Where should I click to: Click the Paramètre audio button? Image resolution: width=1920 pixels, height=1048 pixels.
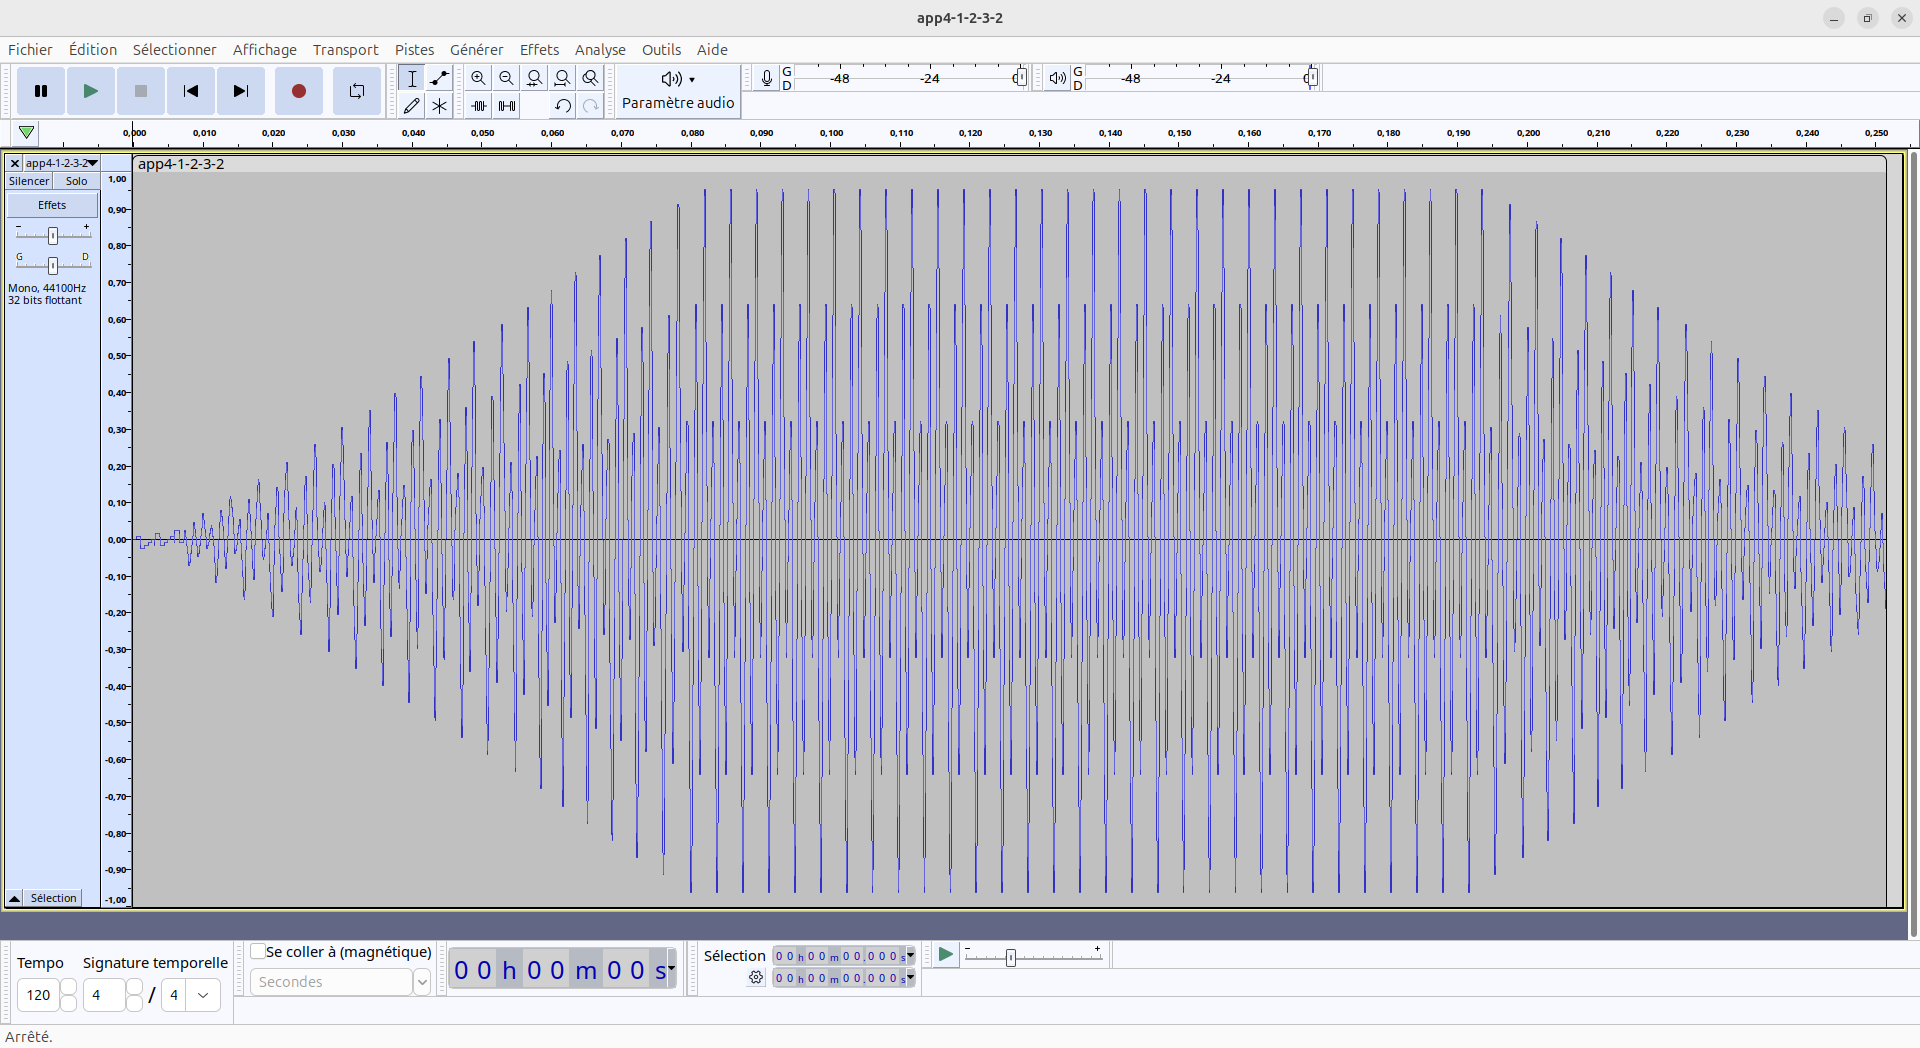[678, 91]
